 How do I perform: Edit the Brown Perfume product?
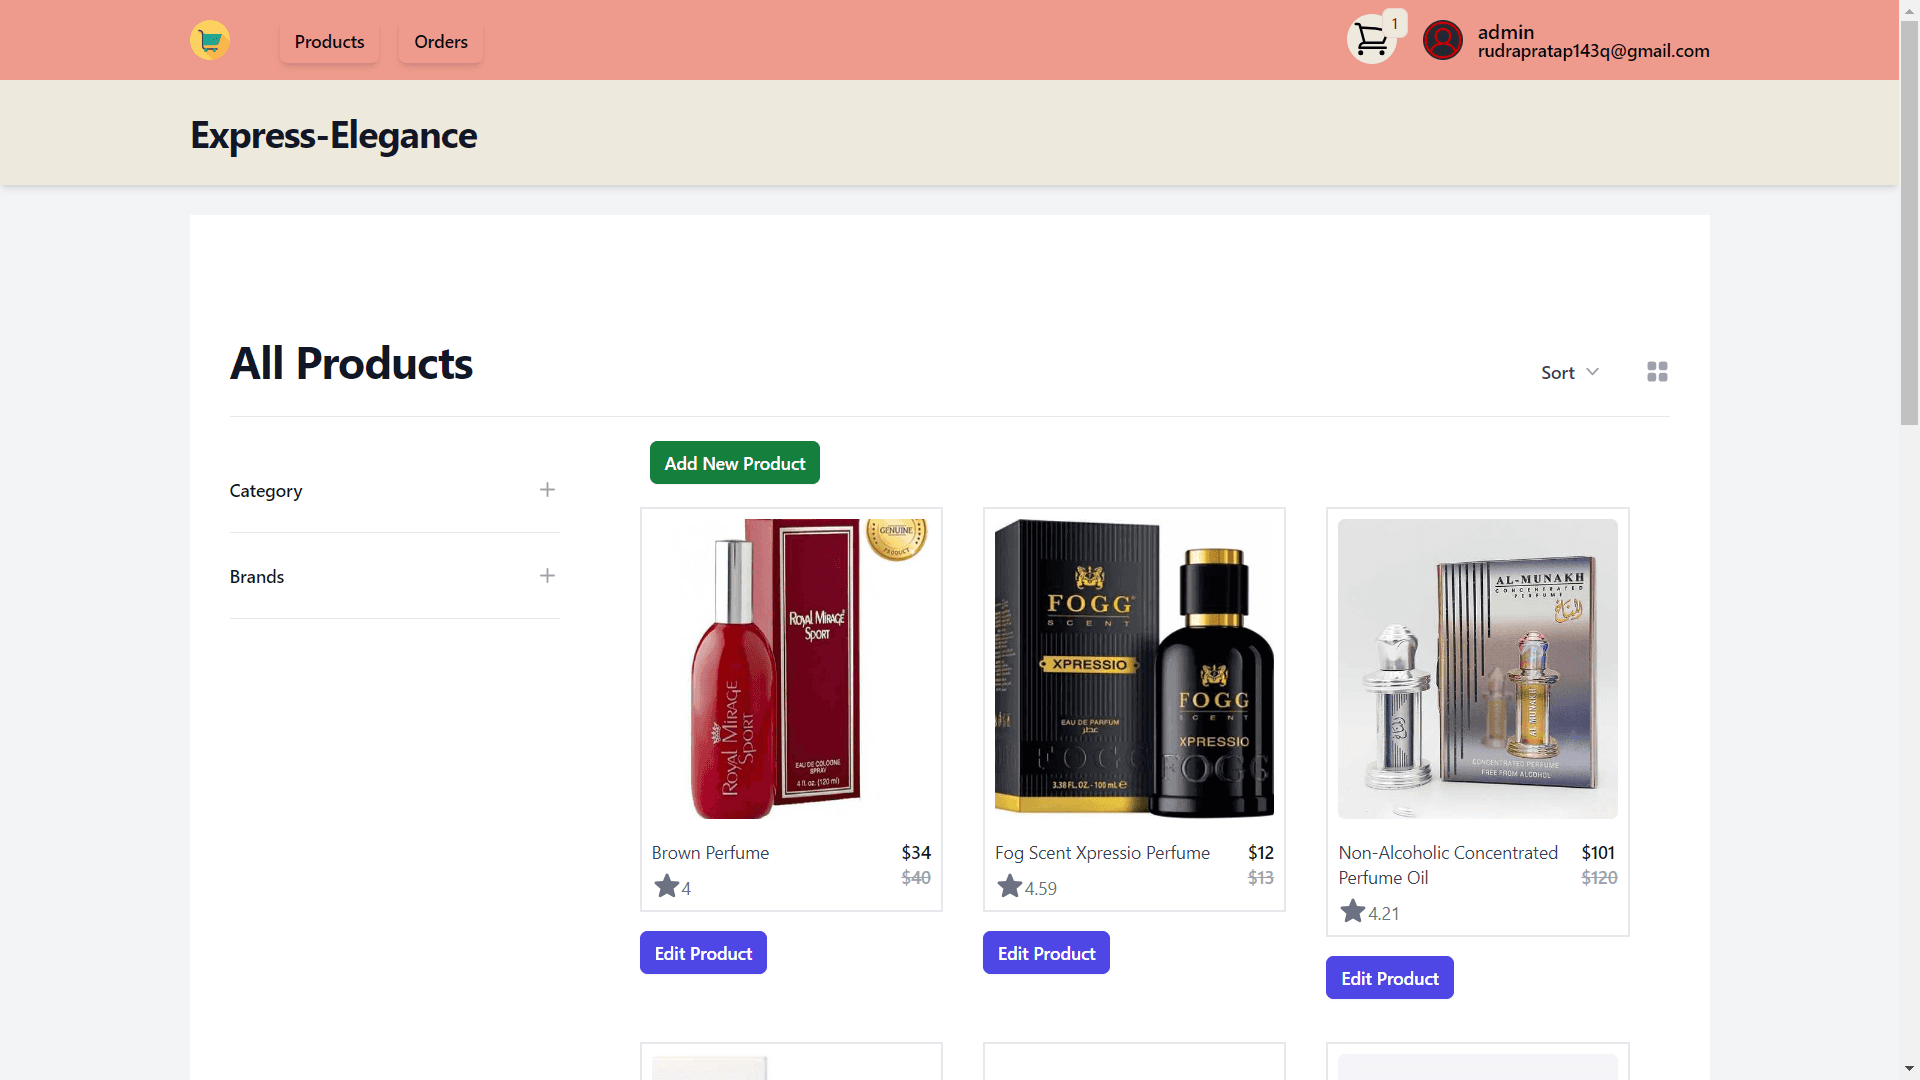click(703, 953)
